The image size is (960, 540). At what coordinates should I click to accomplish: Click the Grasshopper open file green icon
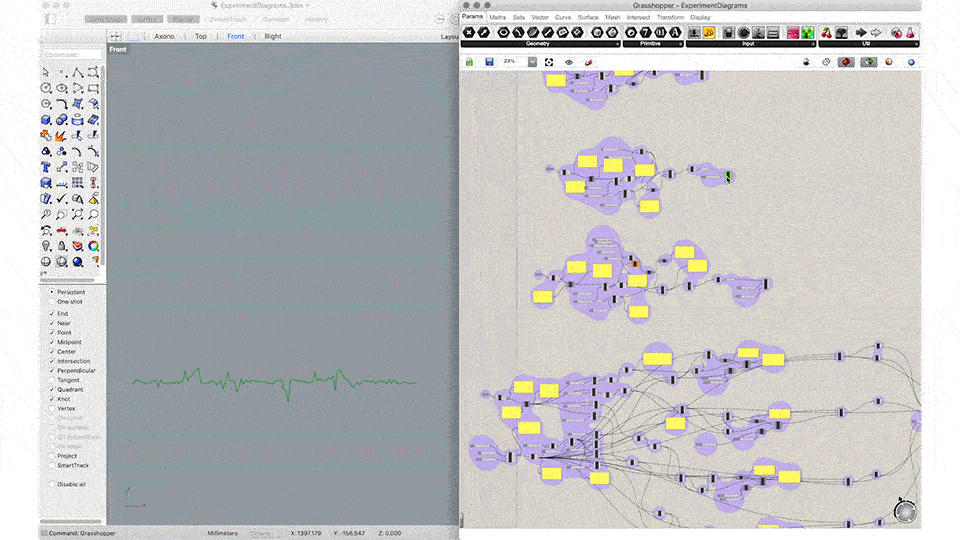[470, 62]
